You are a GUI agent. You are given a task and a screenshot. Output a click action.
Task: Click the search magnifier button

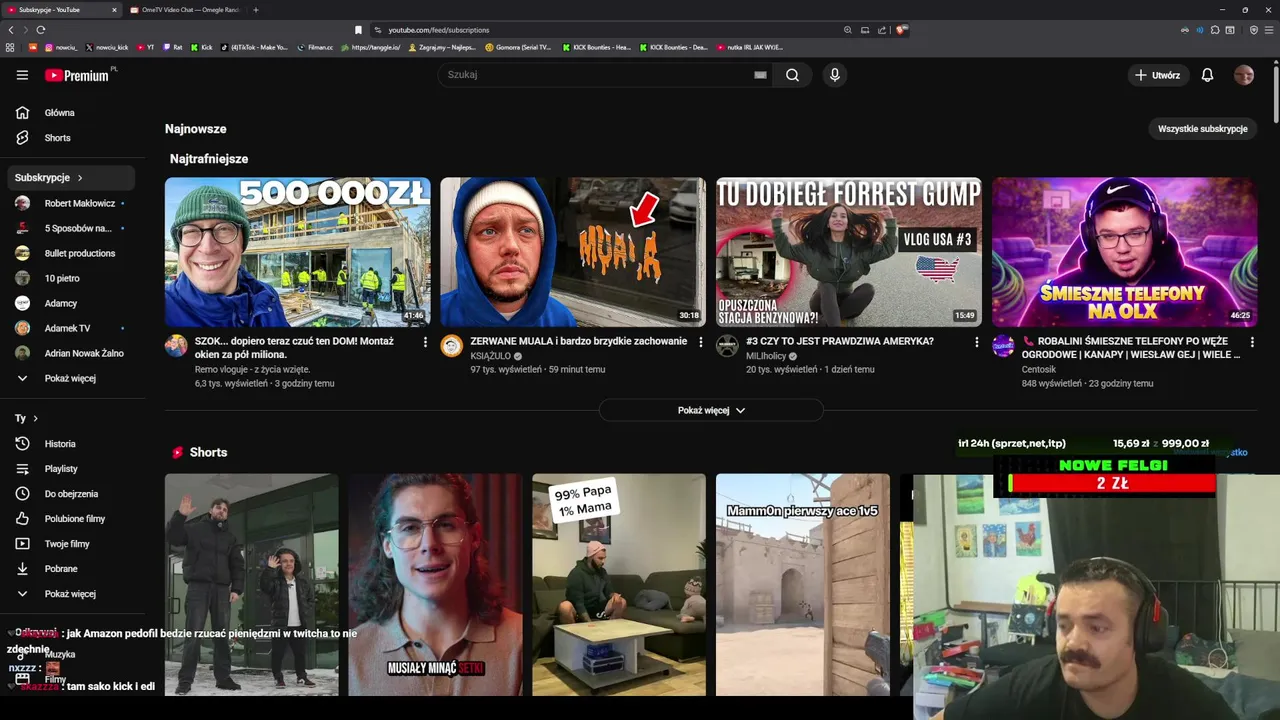pyautogui.click(x=792, y=75)
